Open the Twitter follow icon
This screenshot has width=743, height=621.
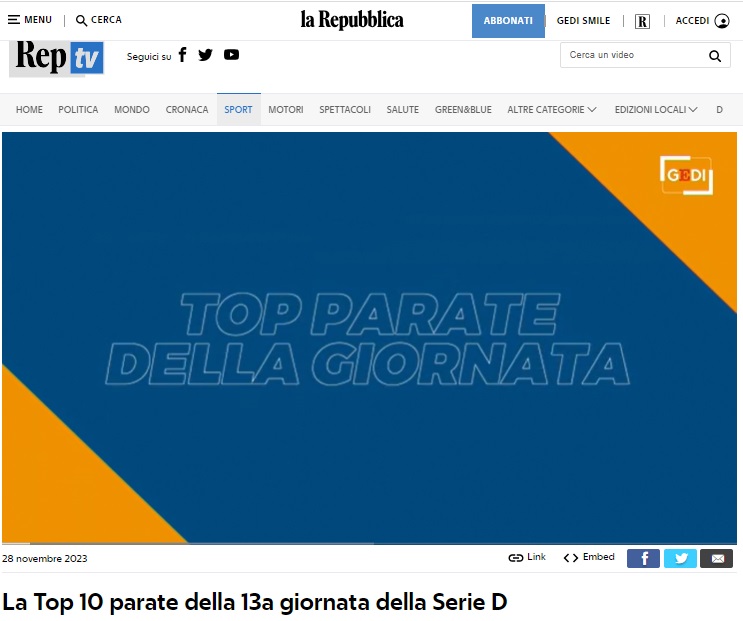(x=205, y=55)
